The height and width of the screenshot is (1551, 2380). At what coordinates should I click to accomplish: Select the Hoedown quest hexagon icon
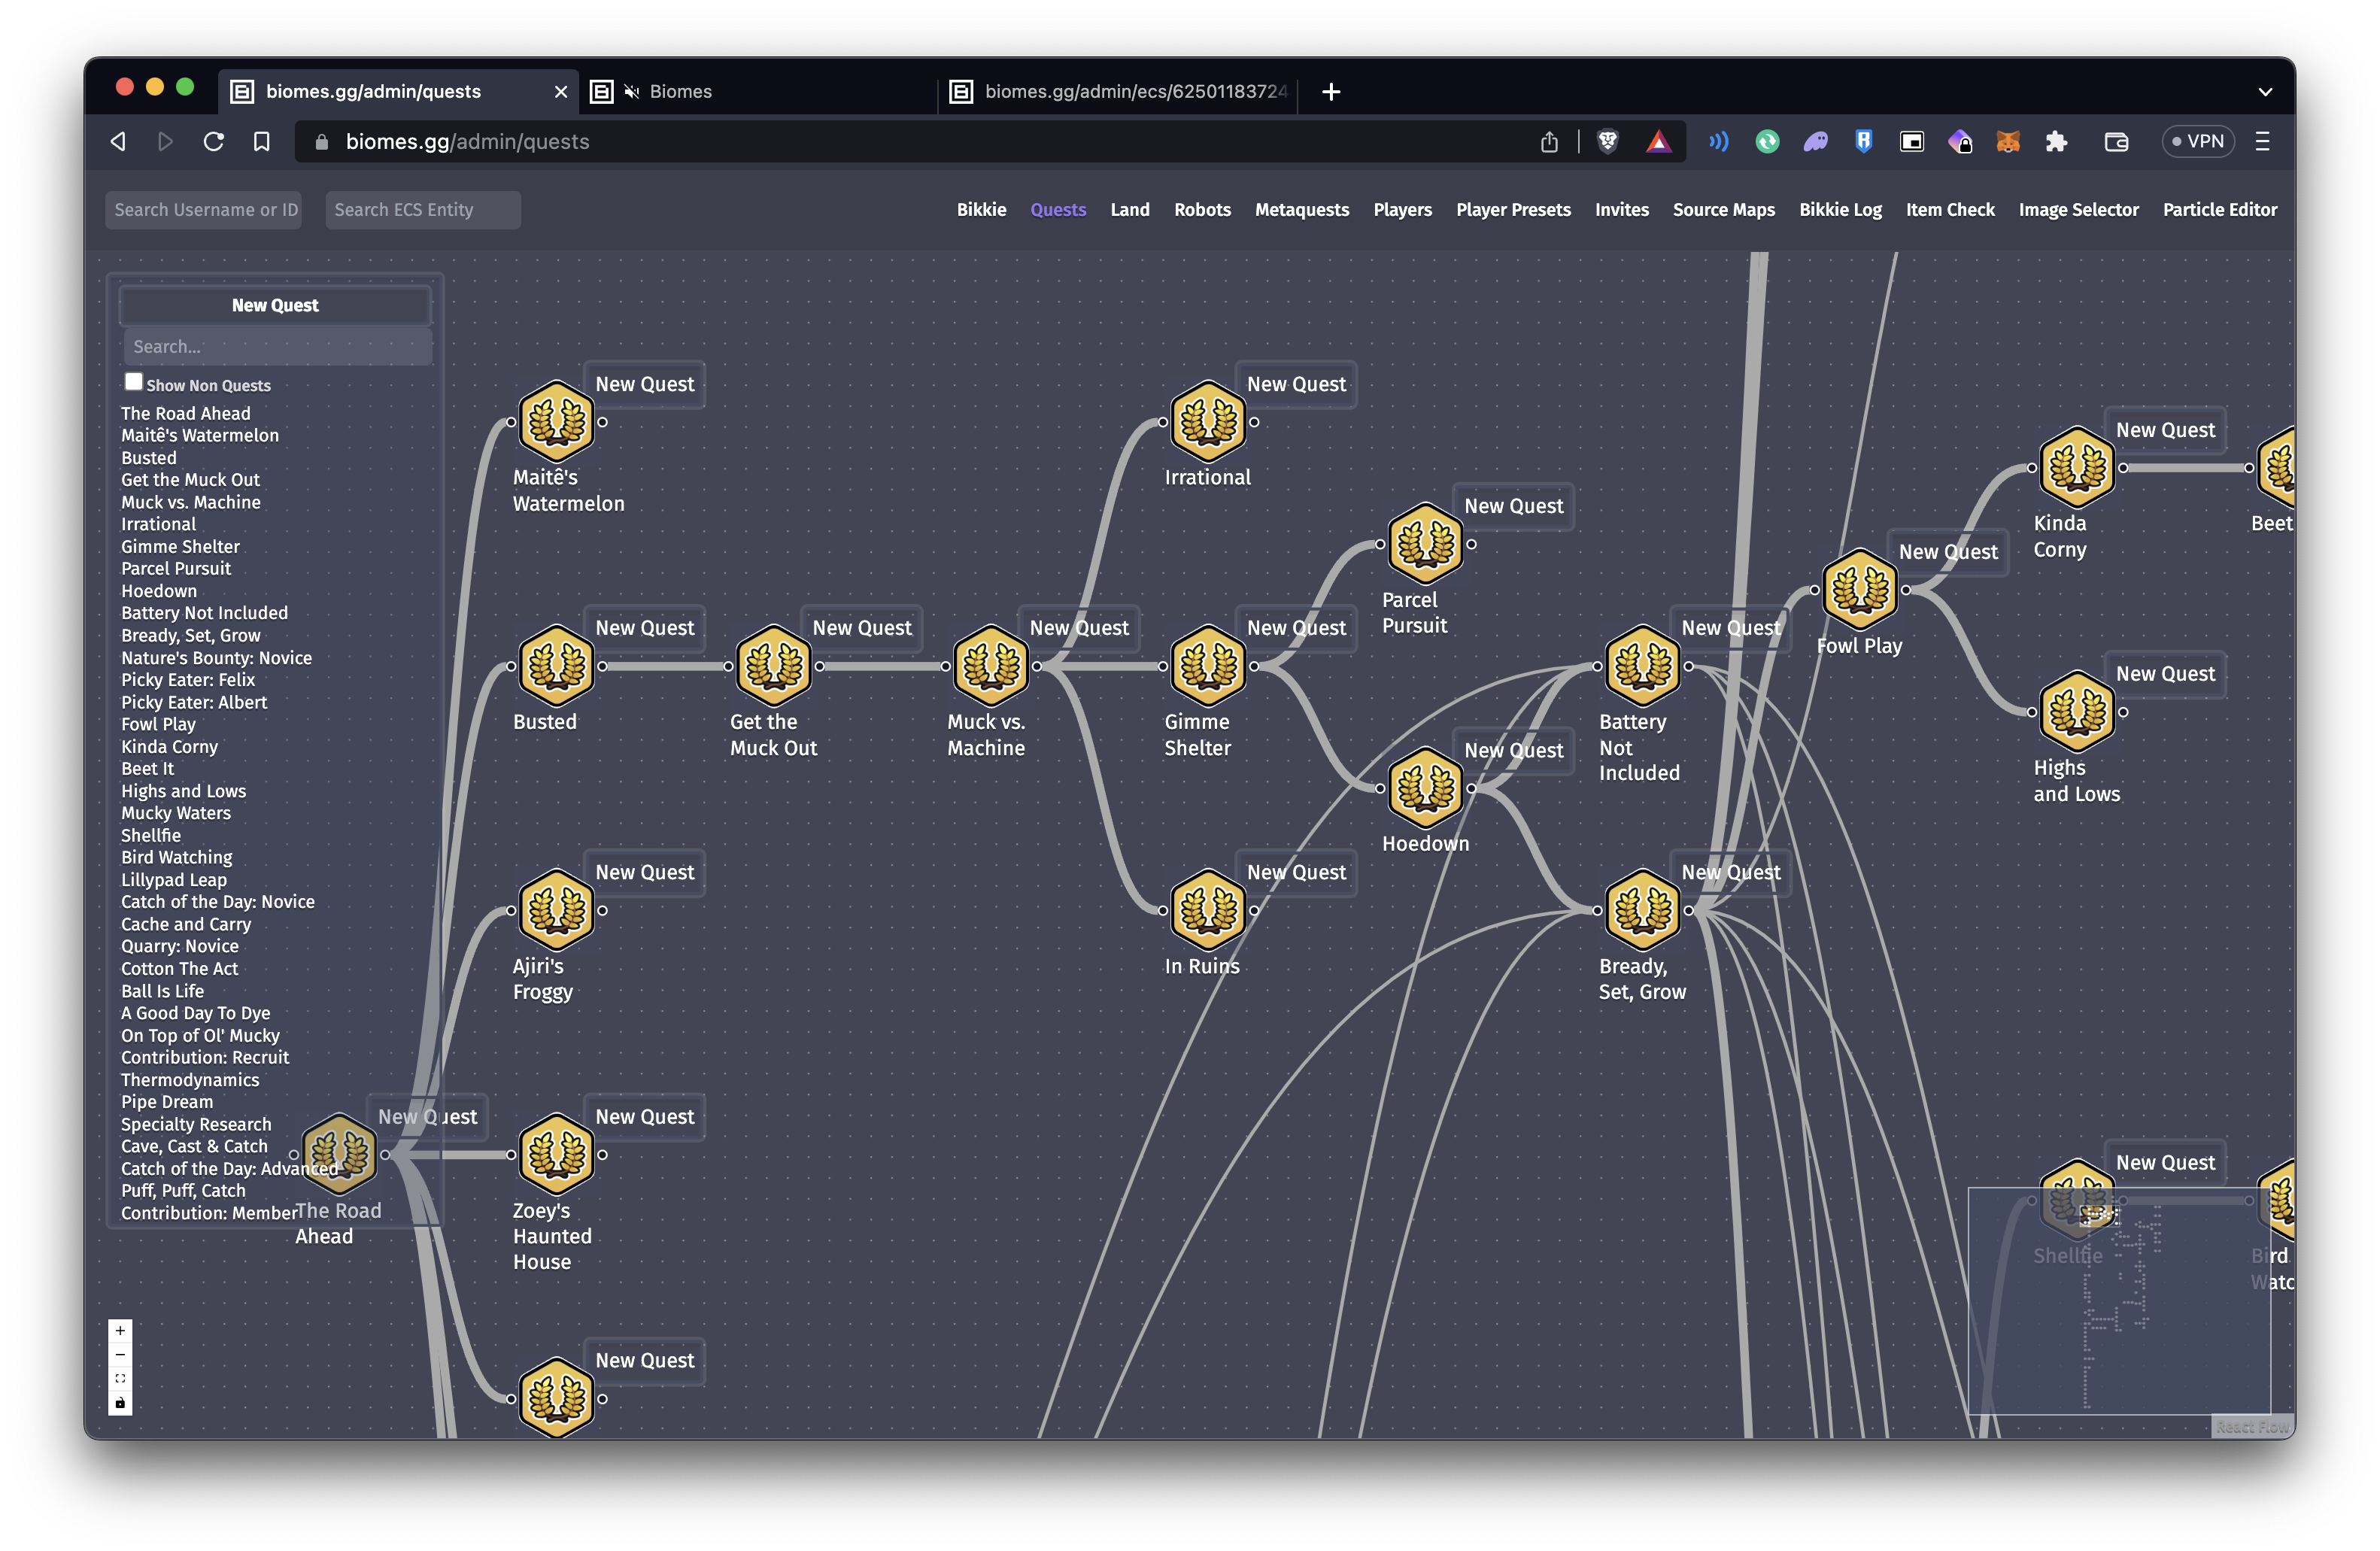tap(1425, 787)
